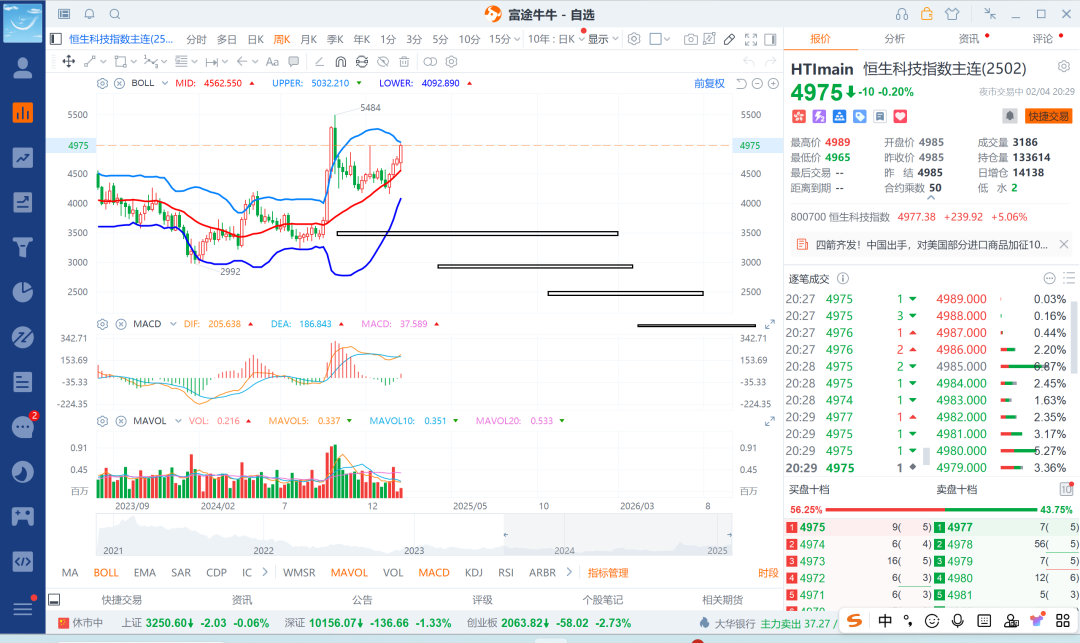Click the notification bell in title bar
Image resolution: width=1080 pixels, height=643 pixels.
[x=90, y=14]
